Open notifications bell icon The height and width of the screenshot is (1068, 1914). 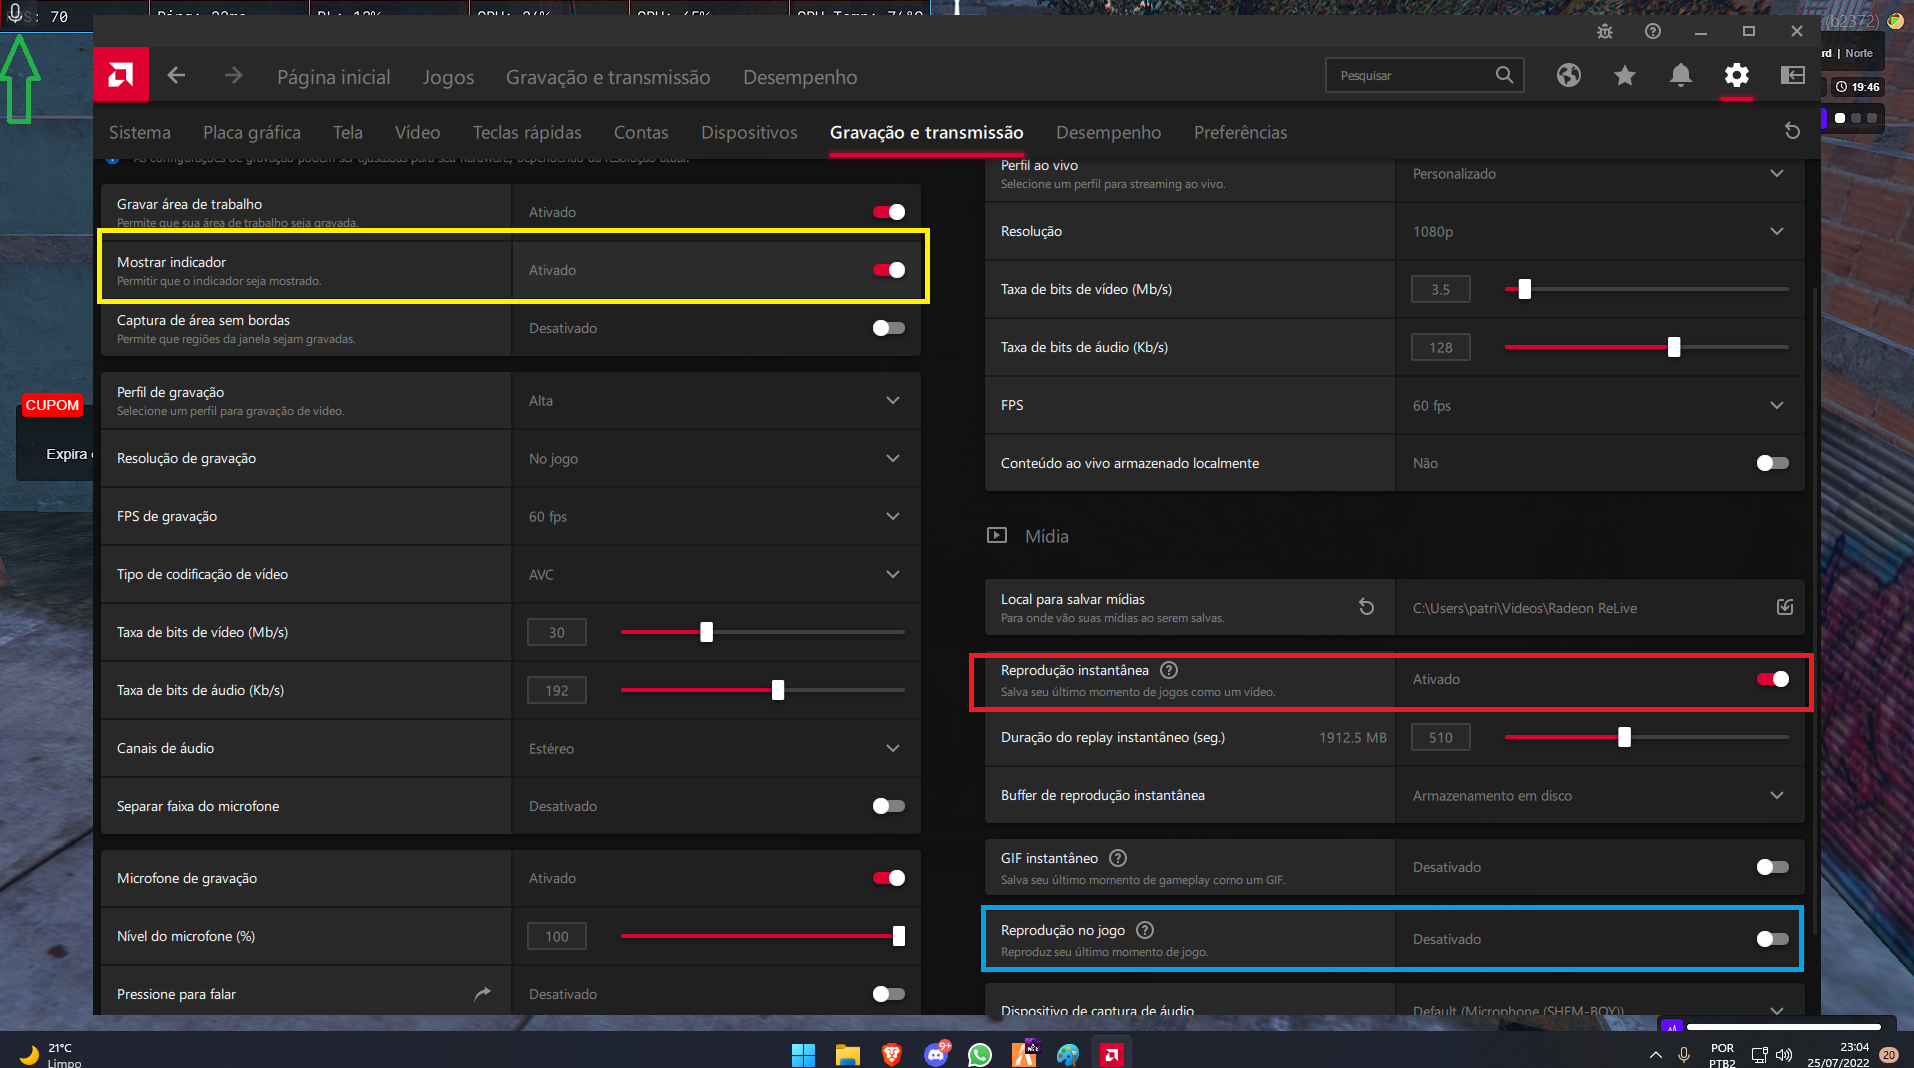coord(1681,75)
